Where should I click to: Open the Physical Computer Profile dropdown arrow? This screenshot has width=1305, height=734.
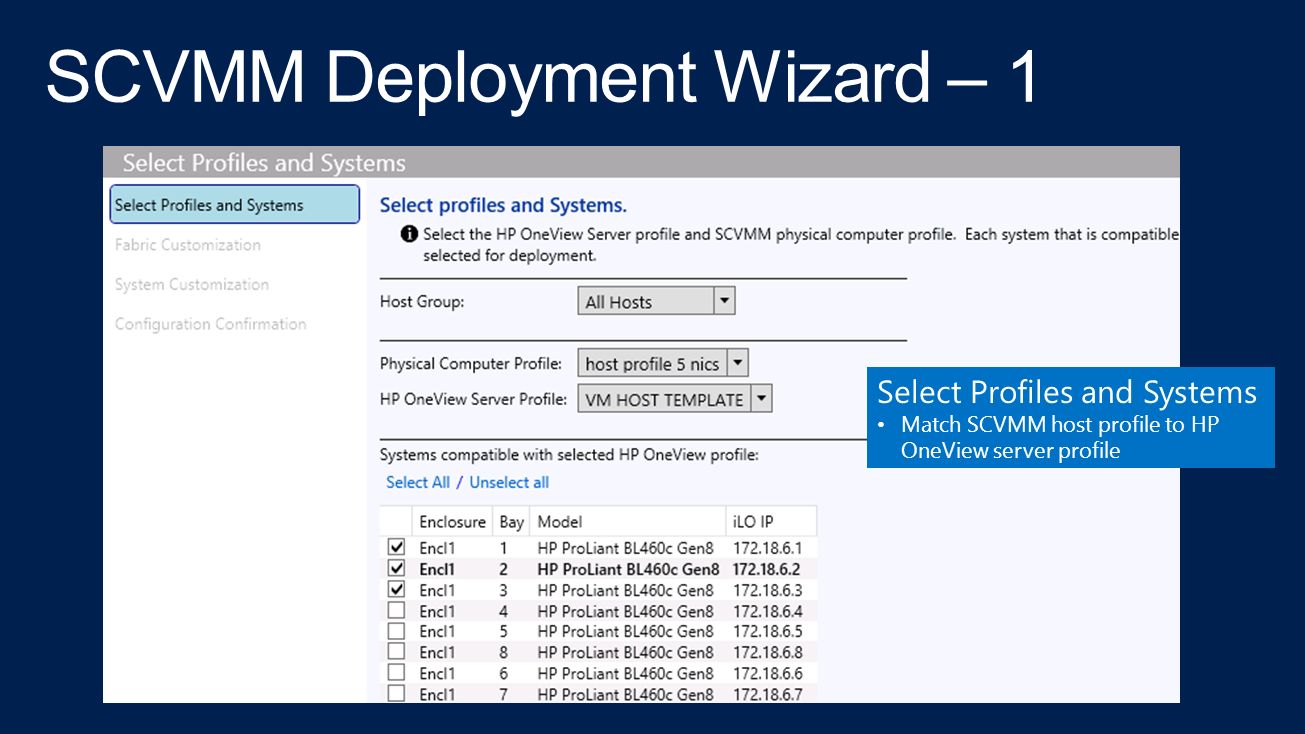tap(737, 363)
